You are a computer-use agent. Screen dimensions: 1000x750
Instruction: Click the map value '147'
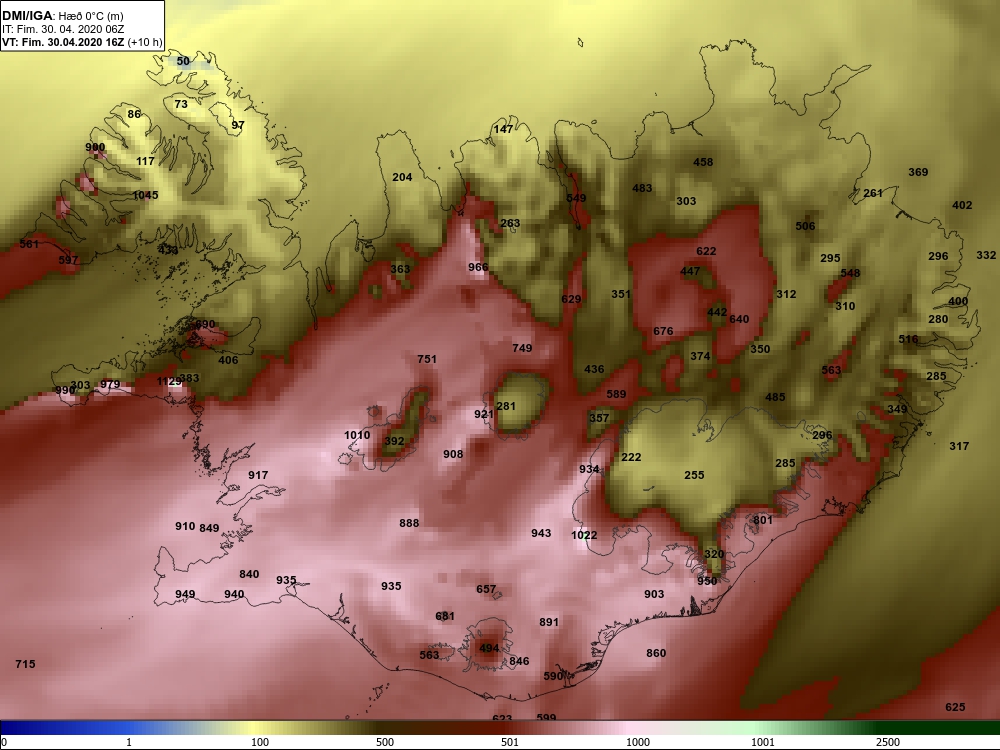[503, 129]
